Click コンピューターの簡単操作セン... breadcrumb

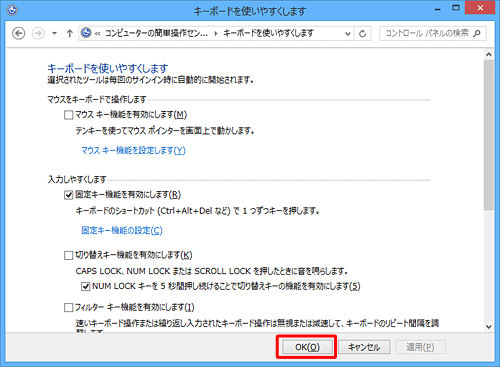(x=156, y=33)
